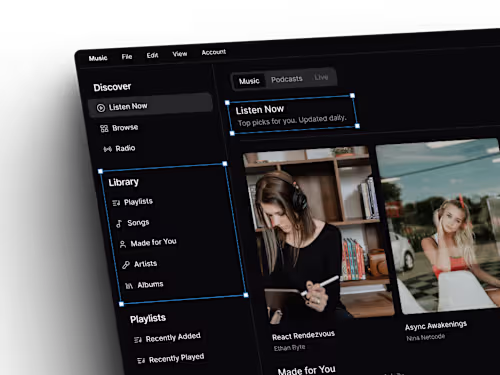The width and height of the screenshot is (500, 375).
Task: Click the Radio broadcast icon
Action: click(x=107, y=149)
